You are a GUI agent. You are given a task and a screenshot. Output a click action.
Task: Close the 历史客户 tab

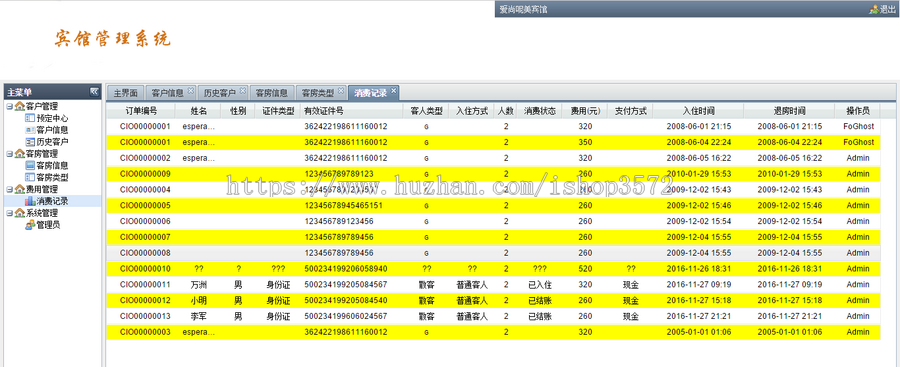[x=243, y=91]
